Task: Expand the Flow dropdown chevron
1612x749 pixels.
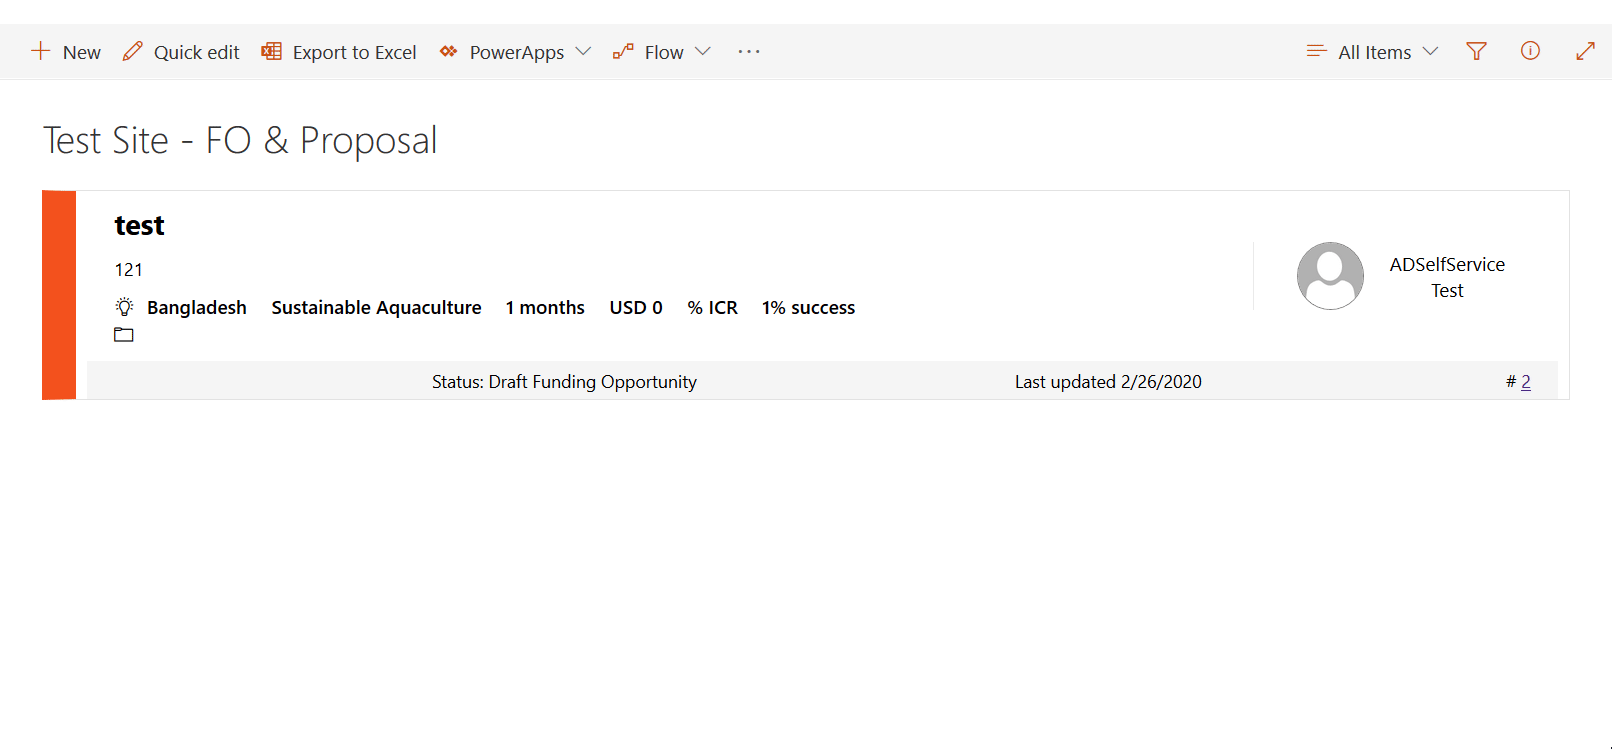Action: pos(703,52)
